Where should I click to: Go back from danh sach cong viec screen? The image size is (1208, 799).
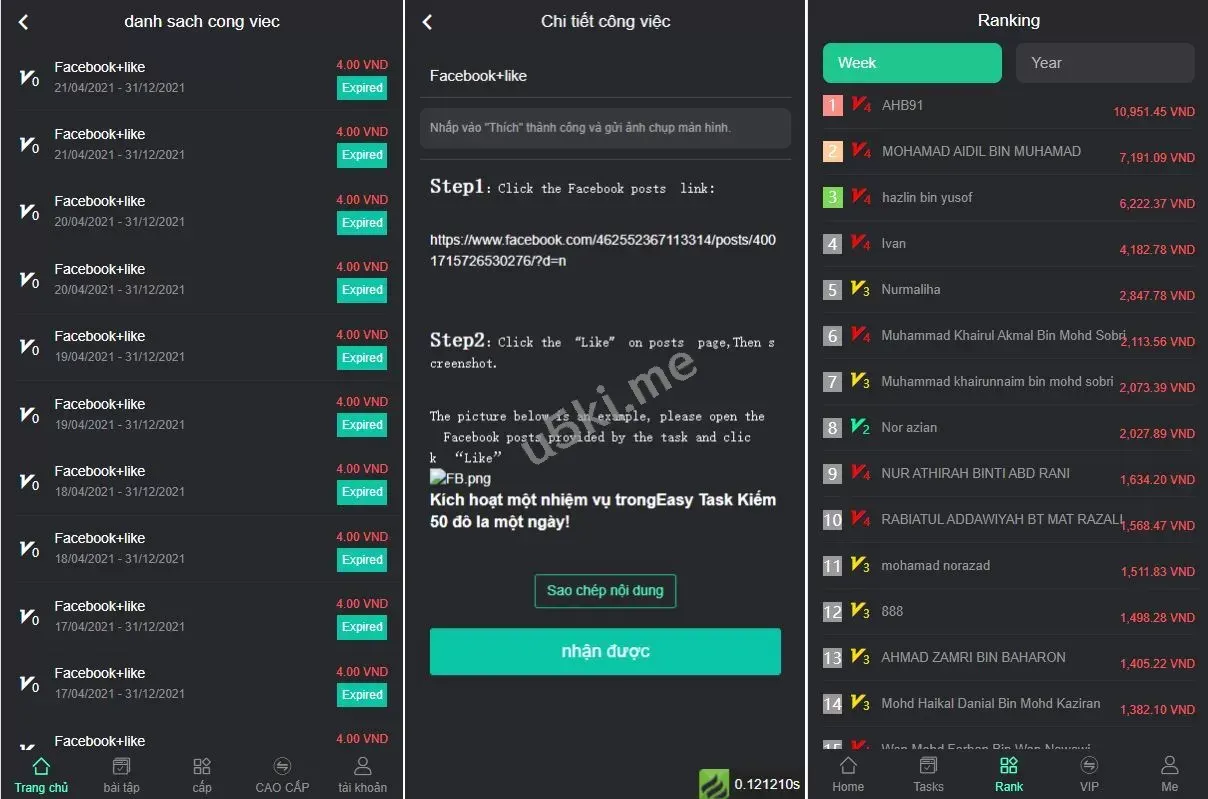tap(24, 22)
